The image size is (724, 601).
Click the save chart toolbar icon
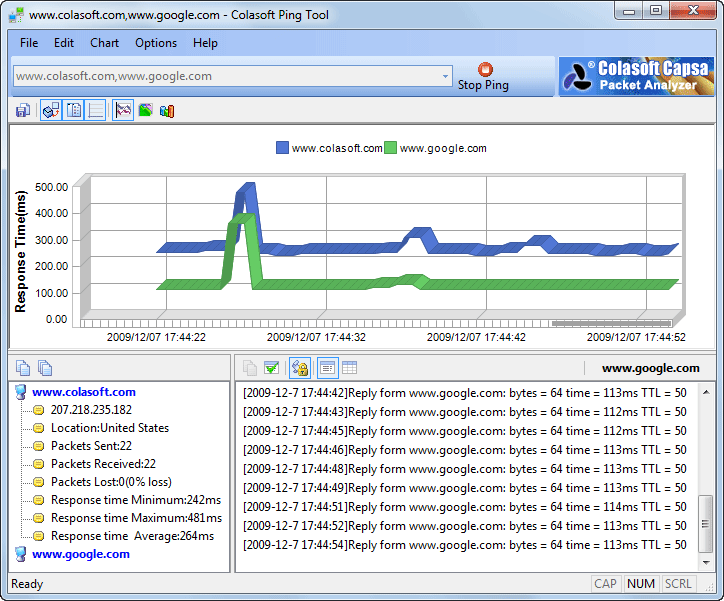(x=23, y=111)
